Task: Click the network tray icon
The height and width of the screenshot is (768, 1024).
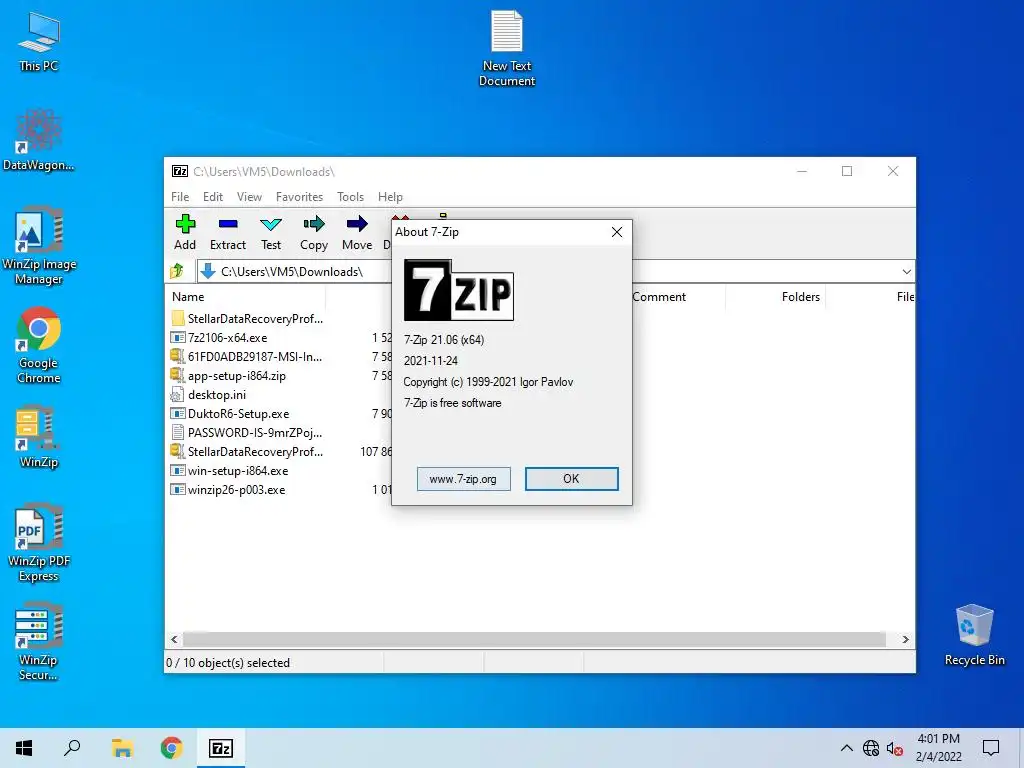Action: point(871,748)
